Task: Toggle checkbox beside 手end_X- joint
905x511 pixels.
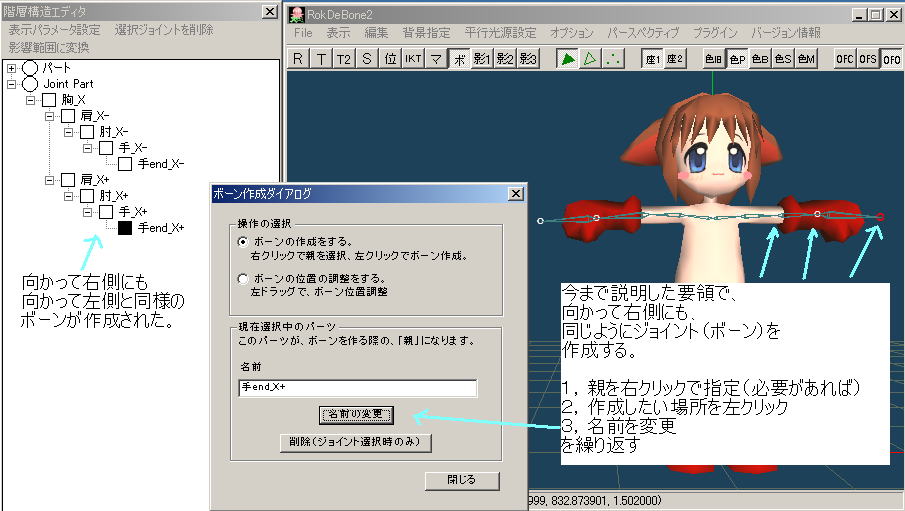Action: 126,164
